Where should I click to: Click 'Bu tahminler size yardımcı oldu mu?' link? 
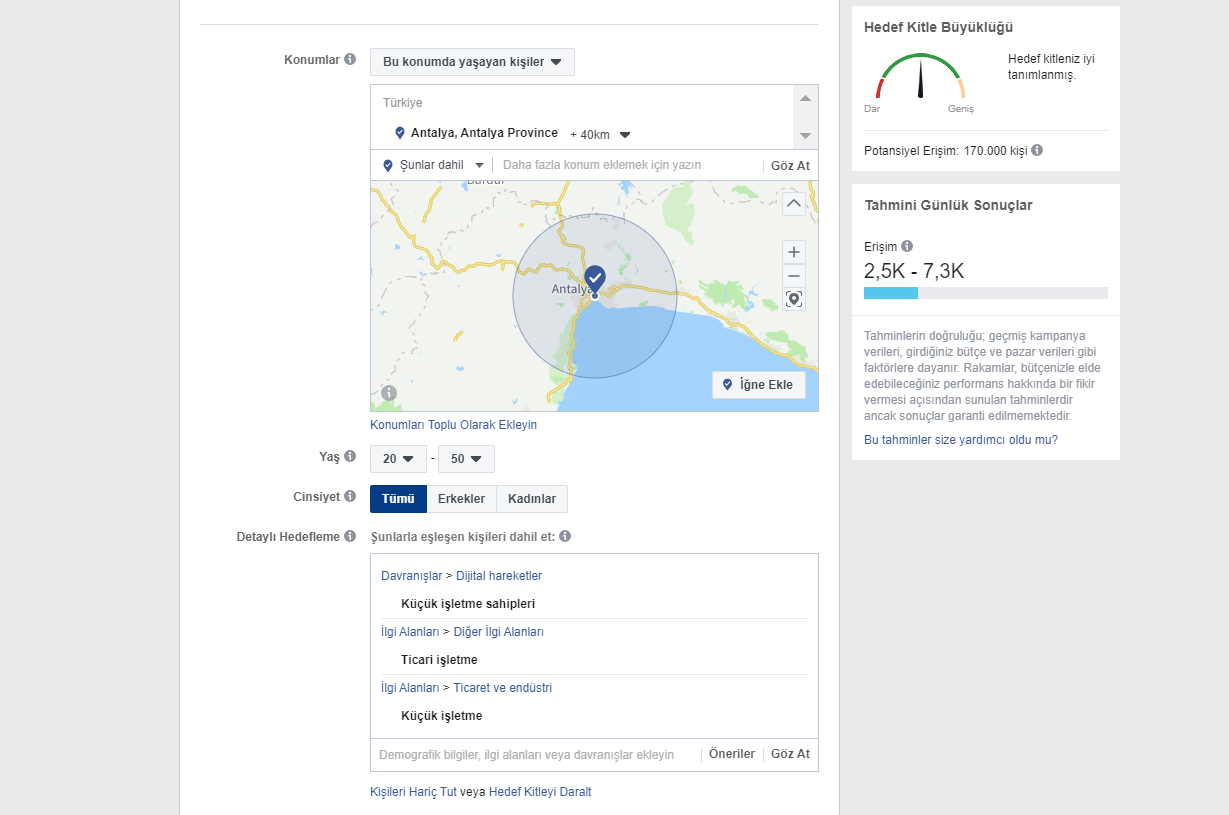tap(961, 440)
